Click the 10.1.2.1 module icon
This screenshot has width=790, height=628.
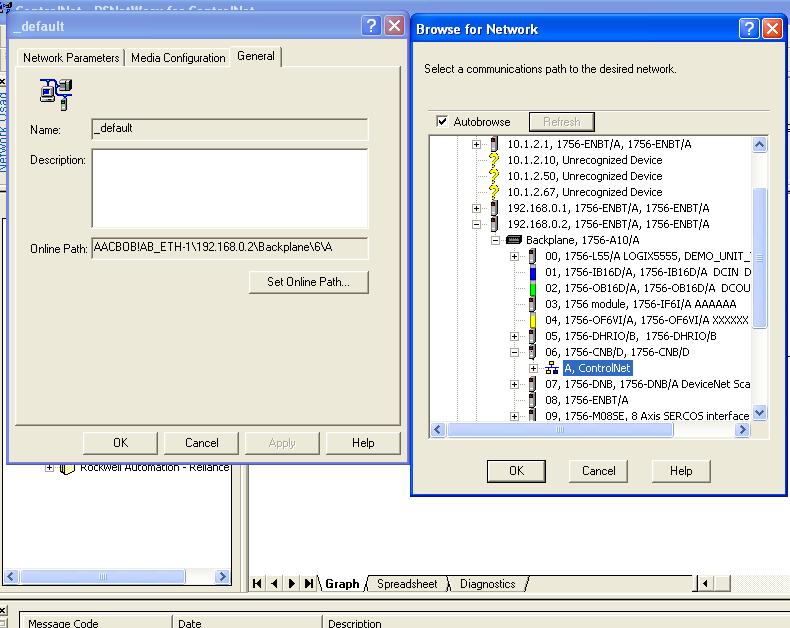point(494,144)
